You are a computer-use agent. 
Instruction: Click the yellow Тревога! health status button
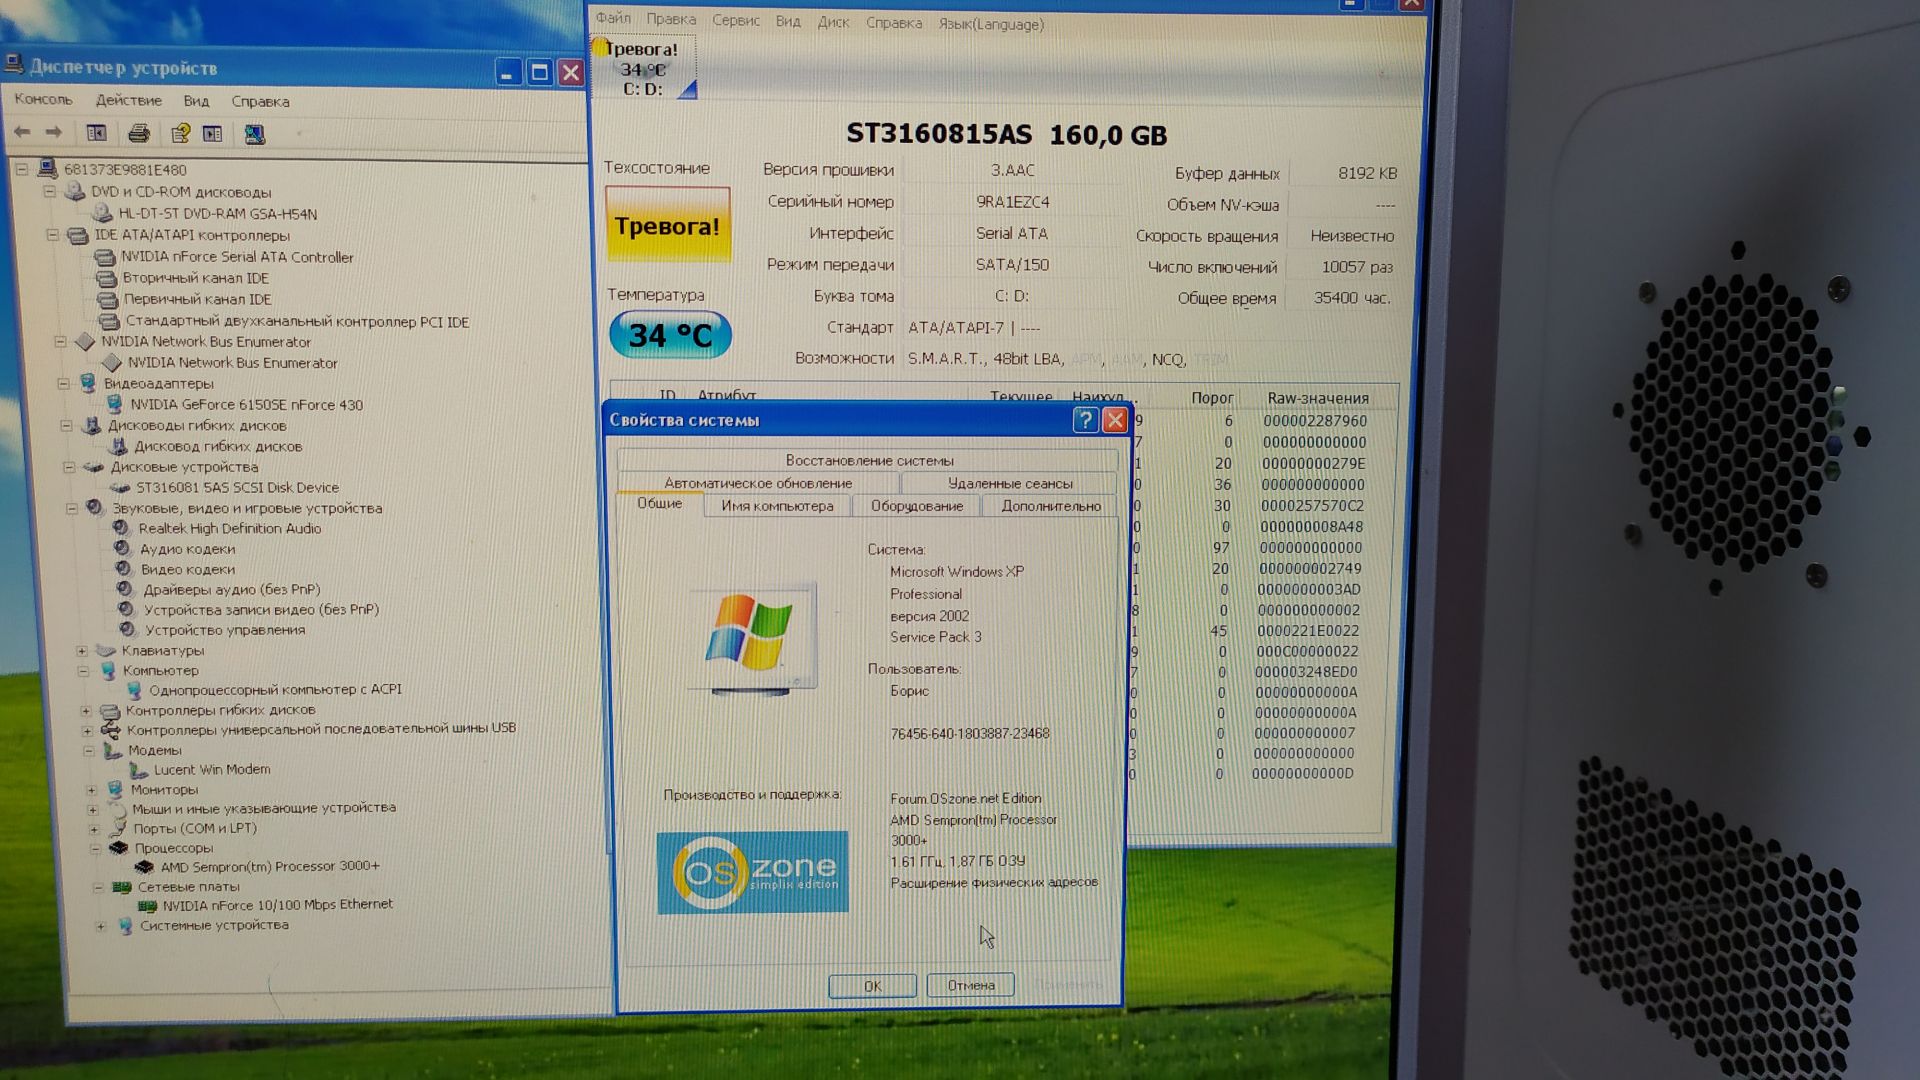667,226
